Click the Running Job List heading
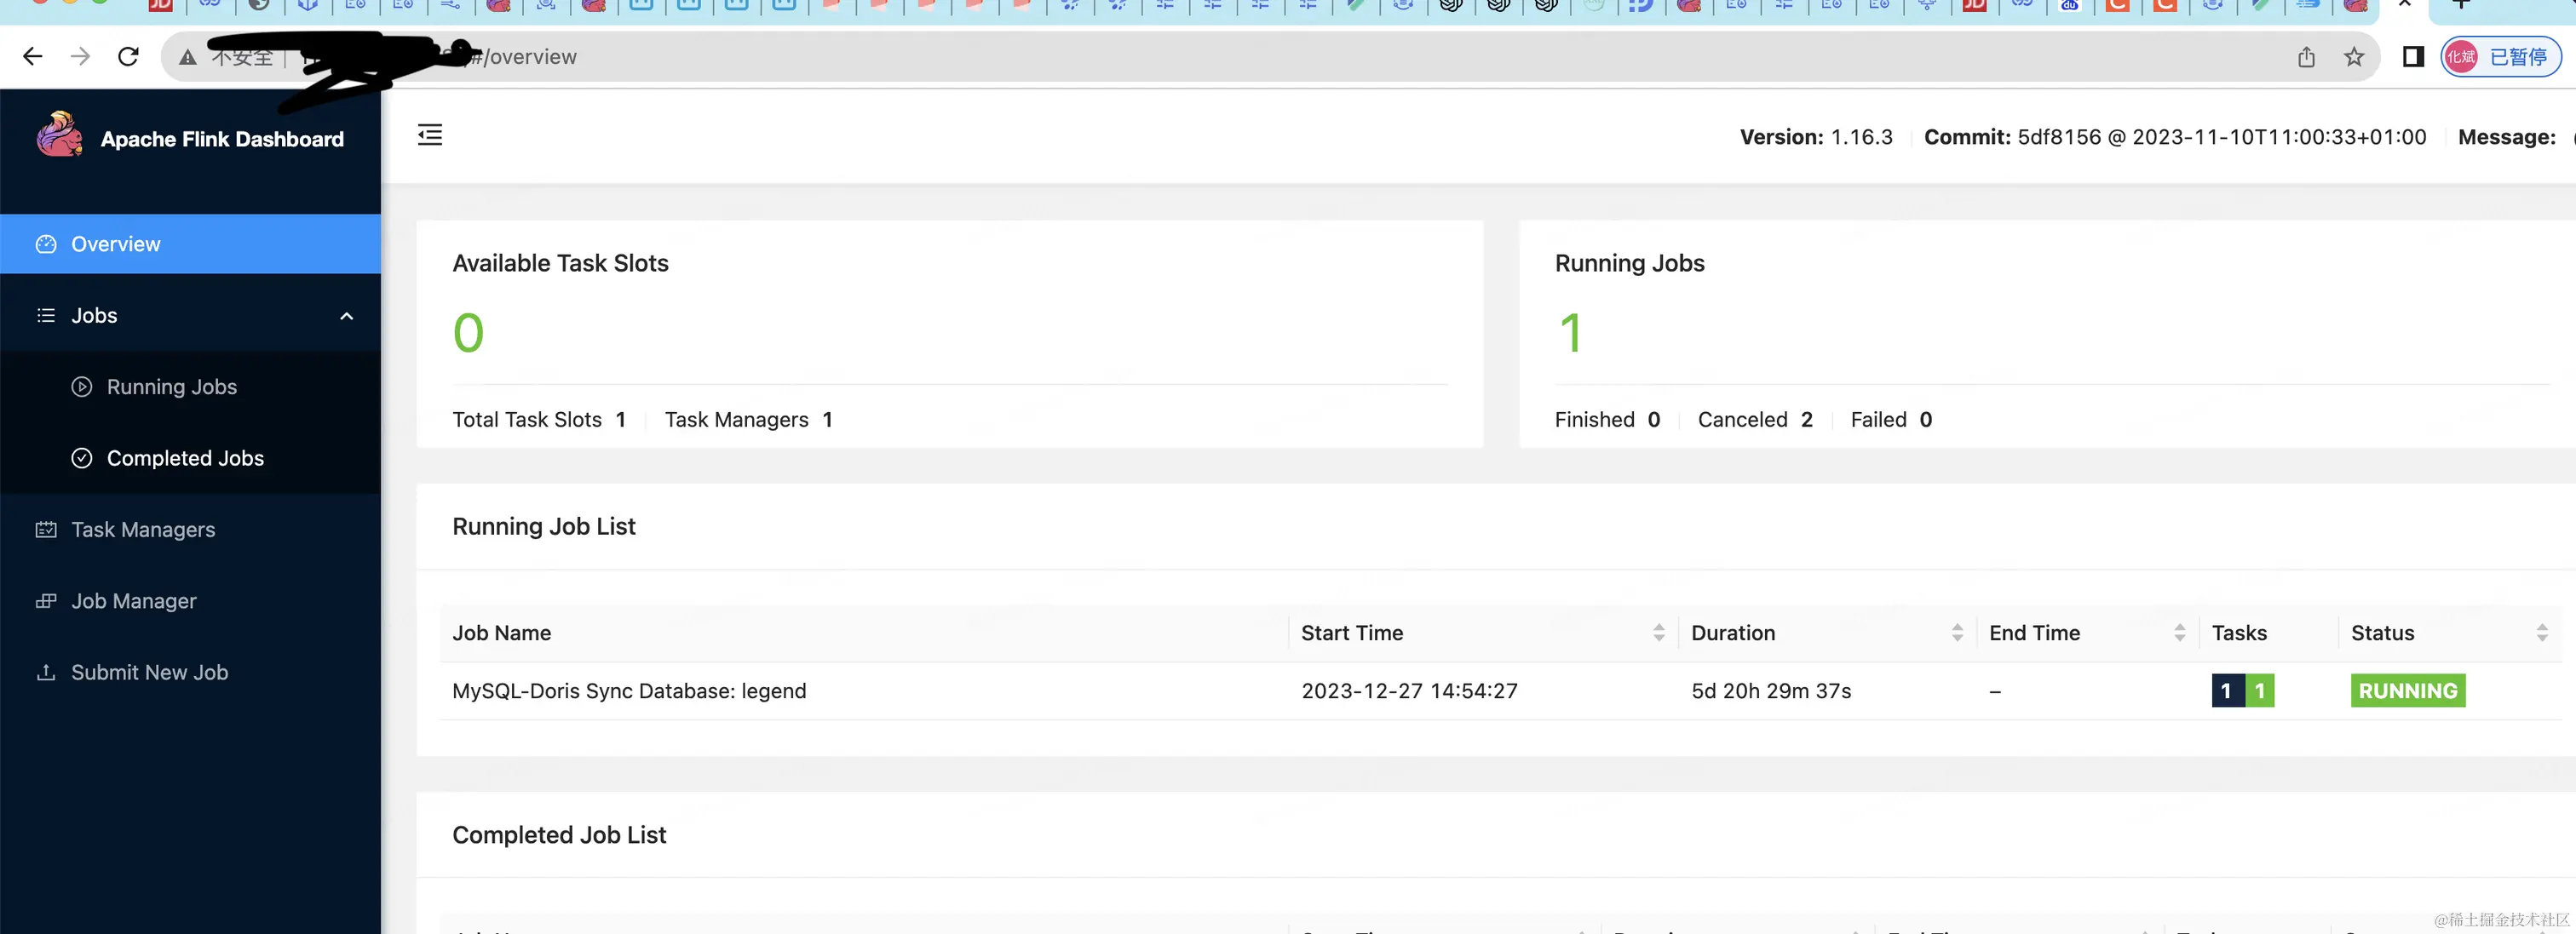This screenshot has height=934, width=2576. (544, 527)
